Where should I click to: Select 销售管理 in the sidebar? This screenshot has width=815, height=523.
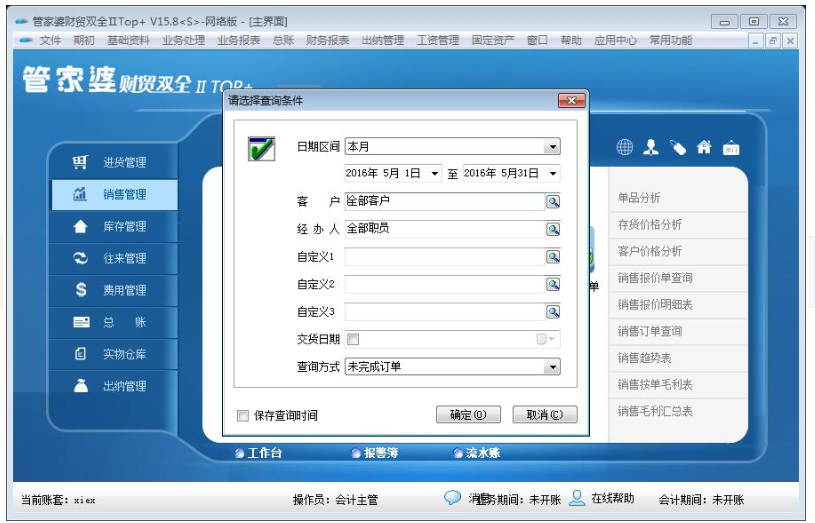114,194
